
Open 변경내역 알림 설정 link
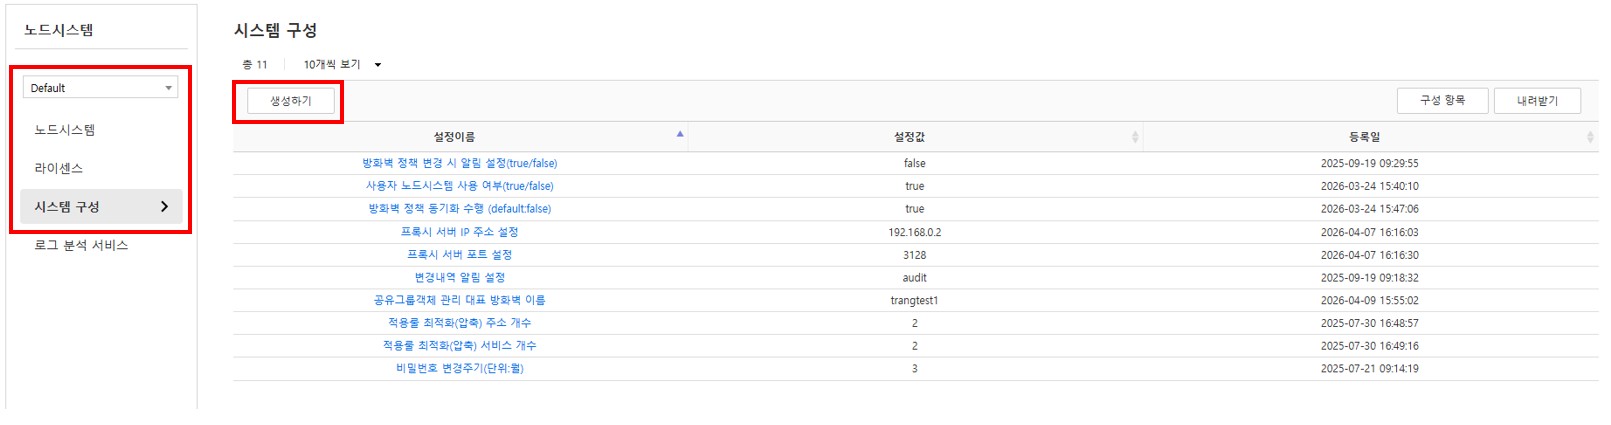coord(460,278)
